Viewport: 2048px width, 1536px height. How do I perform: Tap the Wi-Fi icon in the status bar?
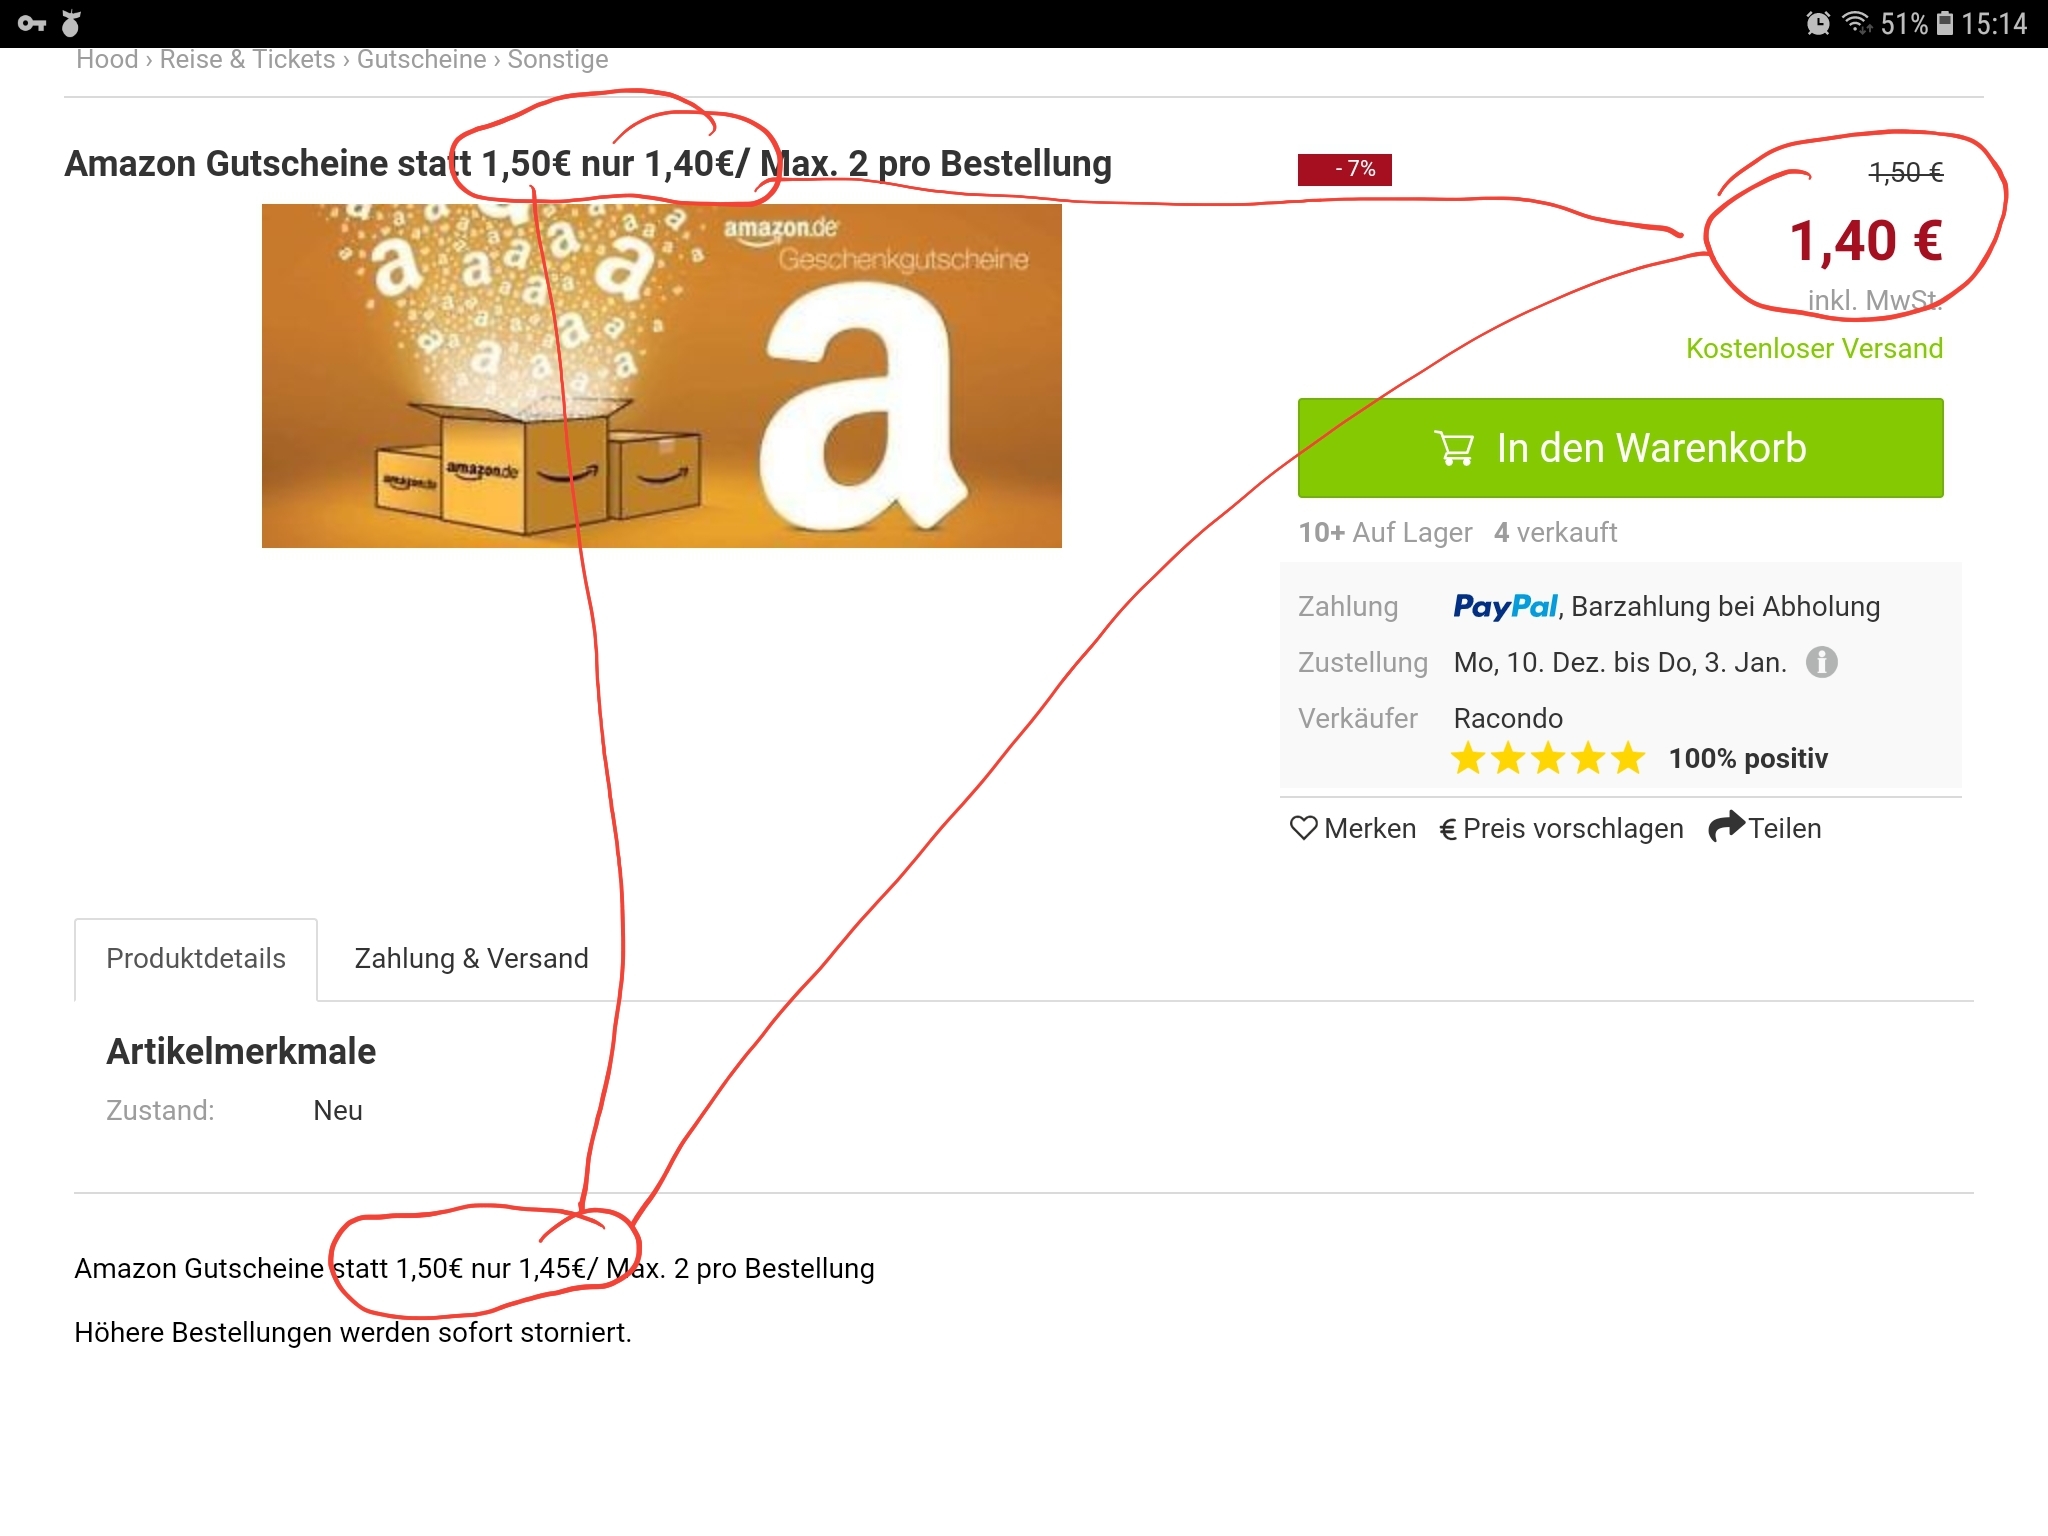1857,23
